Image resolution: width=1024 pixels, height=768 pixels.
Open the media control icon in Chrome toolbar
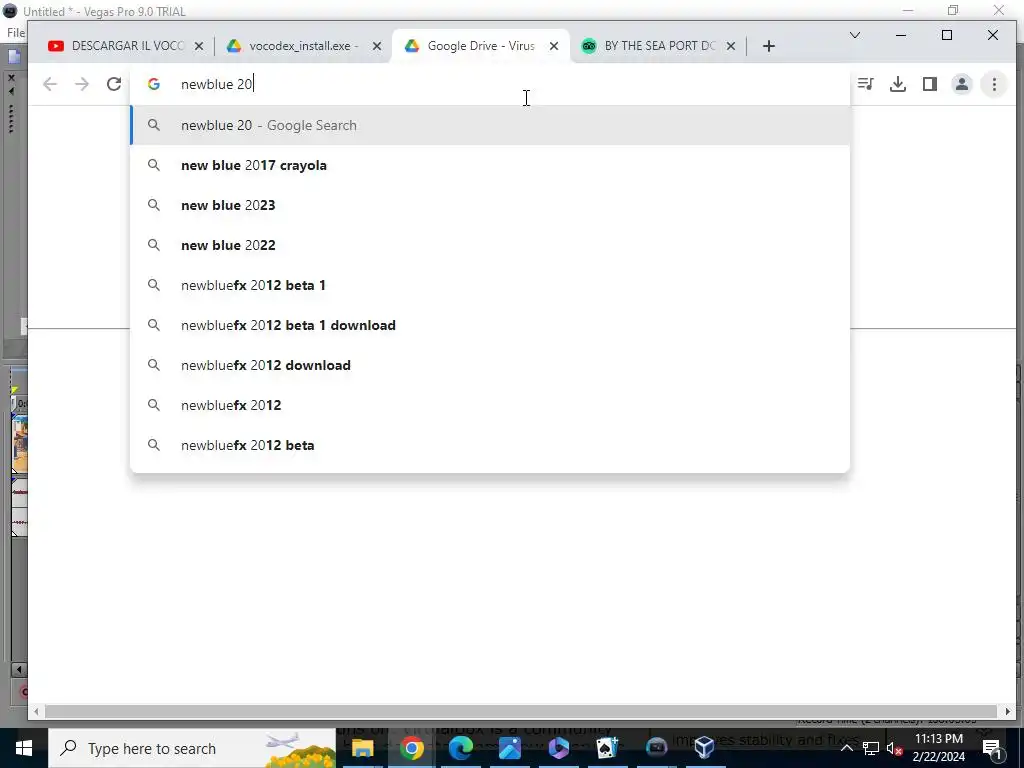[x=866, y=84]
